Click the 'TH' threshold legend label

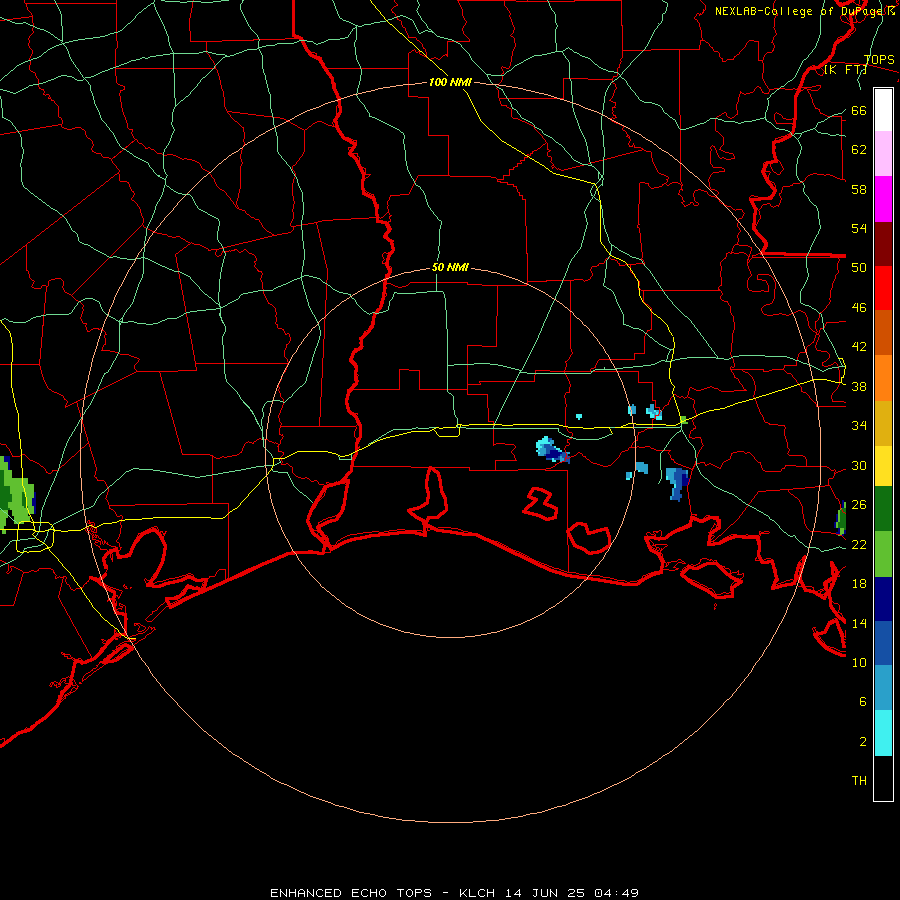click(859, 781)
